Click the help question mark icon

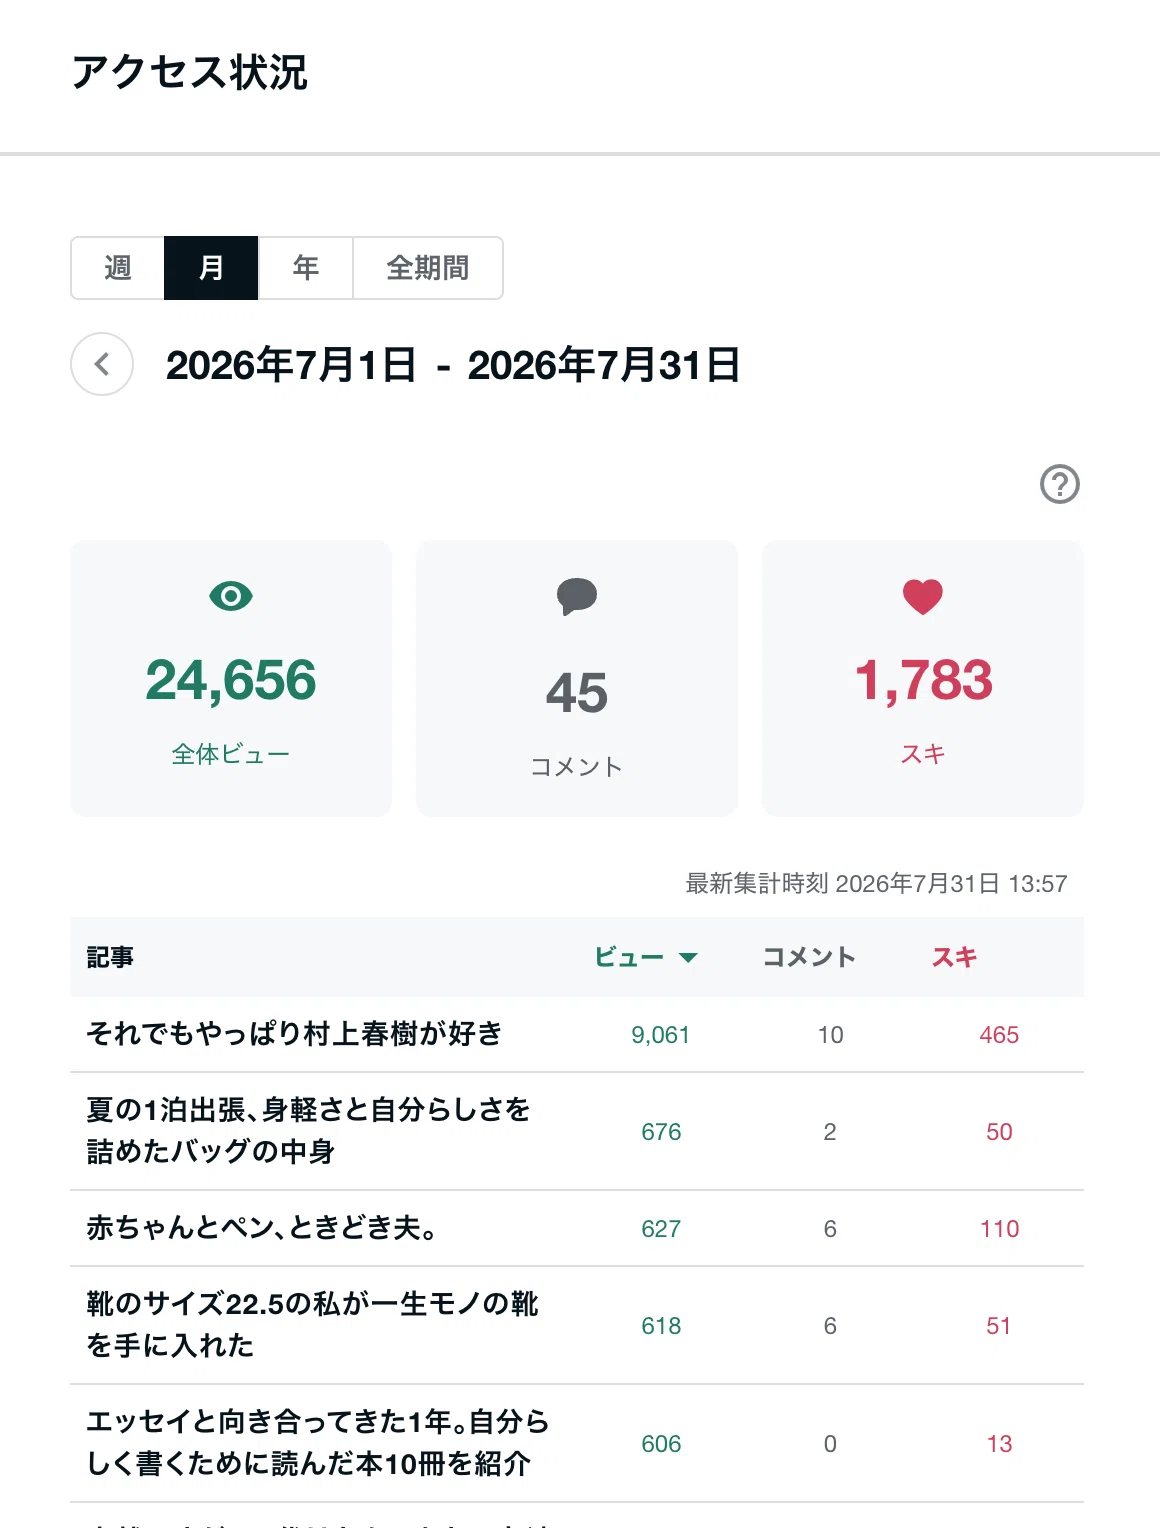coord(1060,484)
